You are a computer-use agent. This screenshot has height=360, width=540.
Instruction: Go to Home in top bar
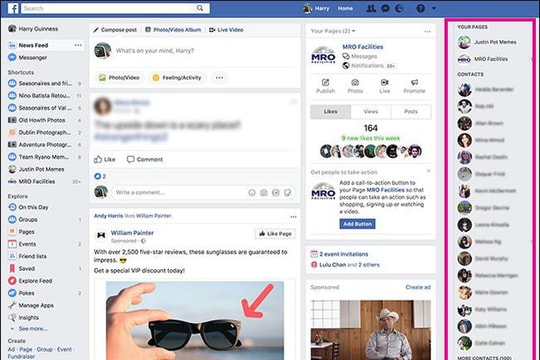pos(345,8)
